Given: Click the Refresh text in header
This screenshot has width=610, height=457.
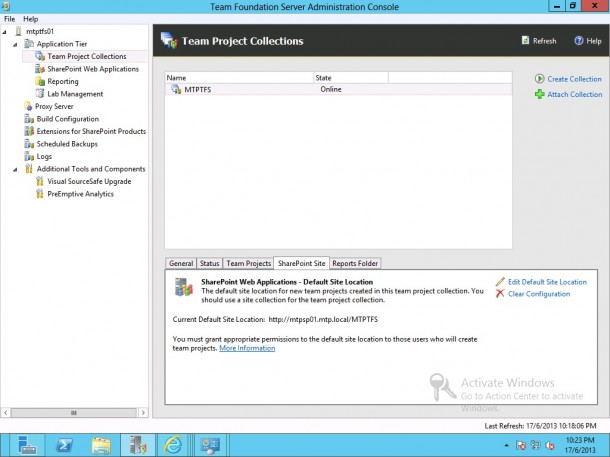Looking at the screenshot, I should coord(544,41).
